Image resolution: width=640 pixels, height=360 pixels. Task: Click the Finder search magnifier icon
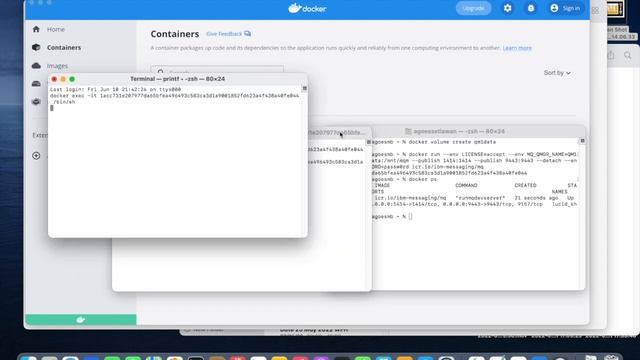(x=628, y=55)
